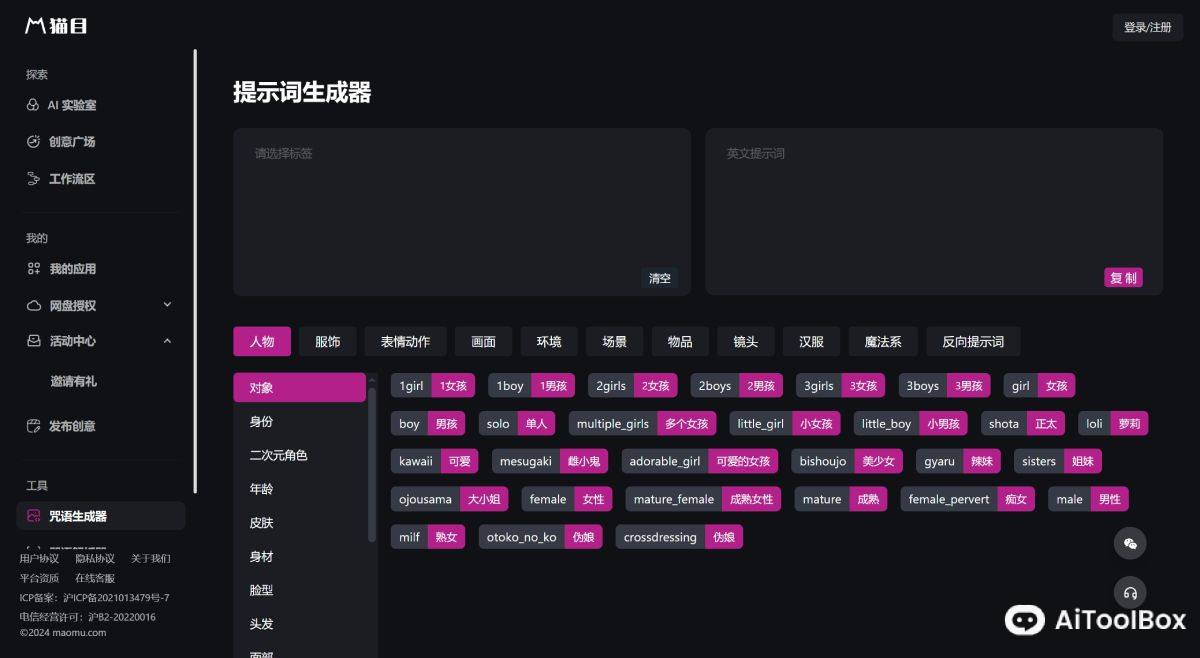Collapse 活动中心 chevron
This screenshot has width=1200, height=658.
[167, 341]
